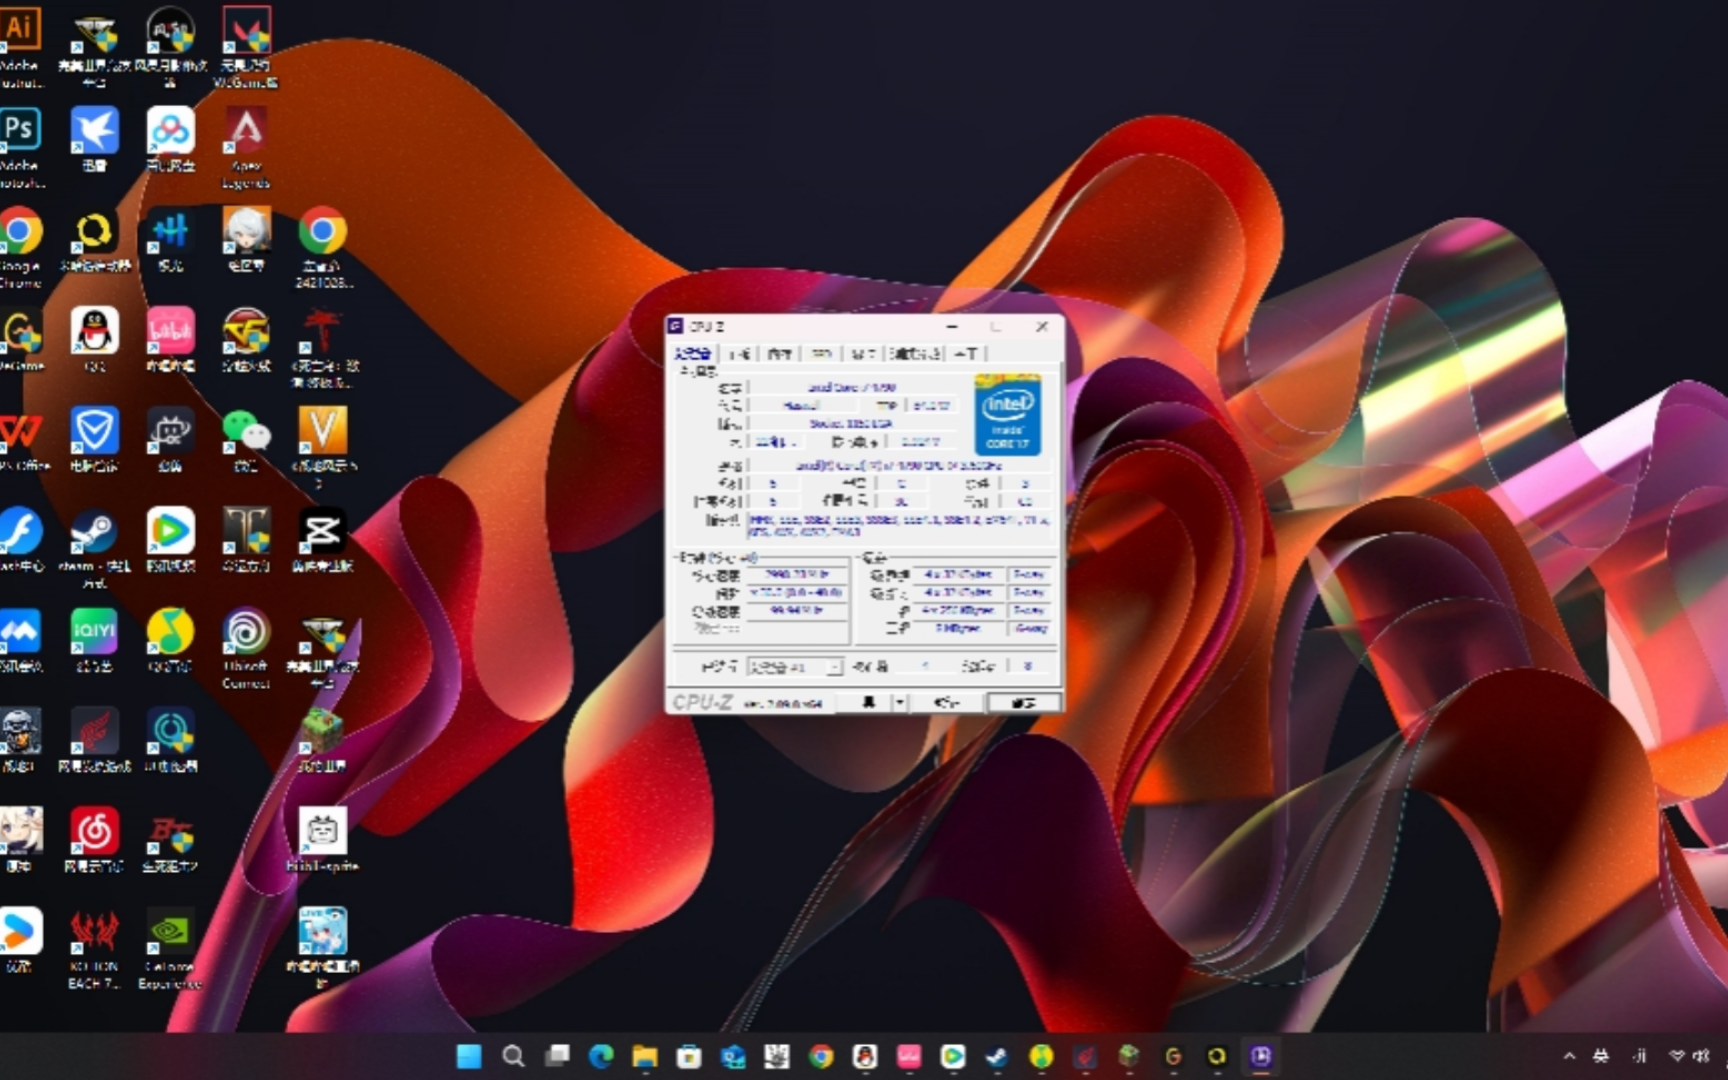
Task: Switch to the SPD tab in CPU-Z
Action: [821, 353]
